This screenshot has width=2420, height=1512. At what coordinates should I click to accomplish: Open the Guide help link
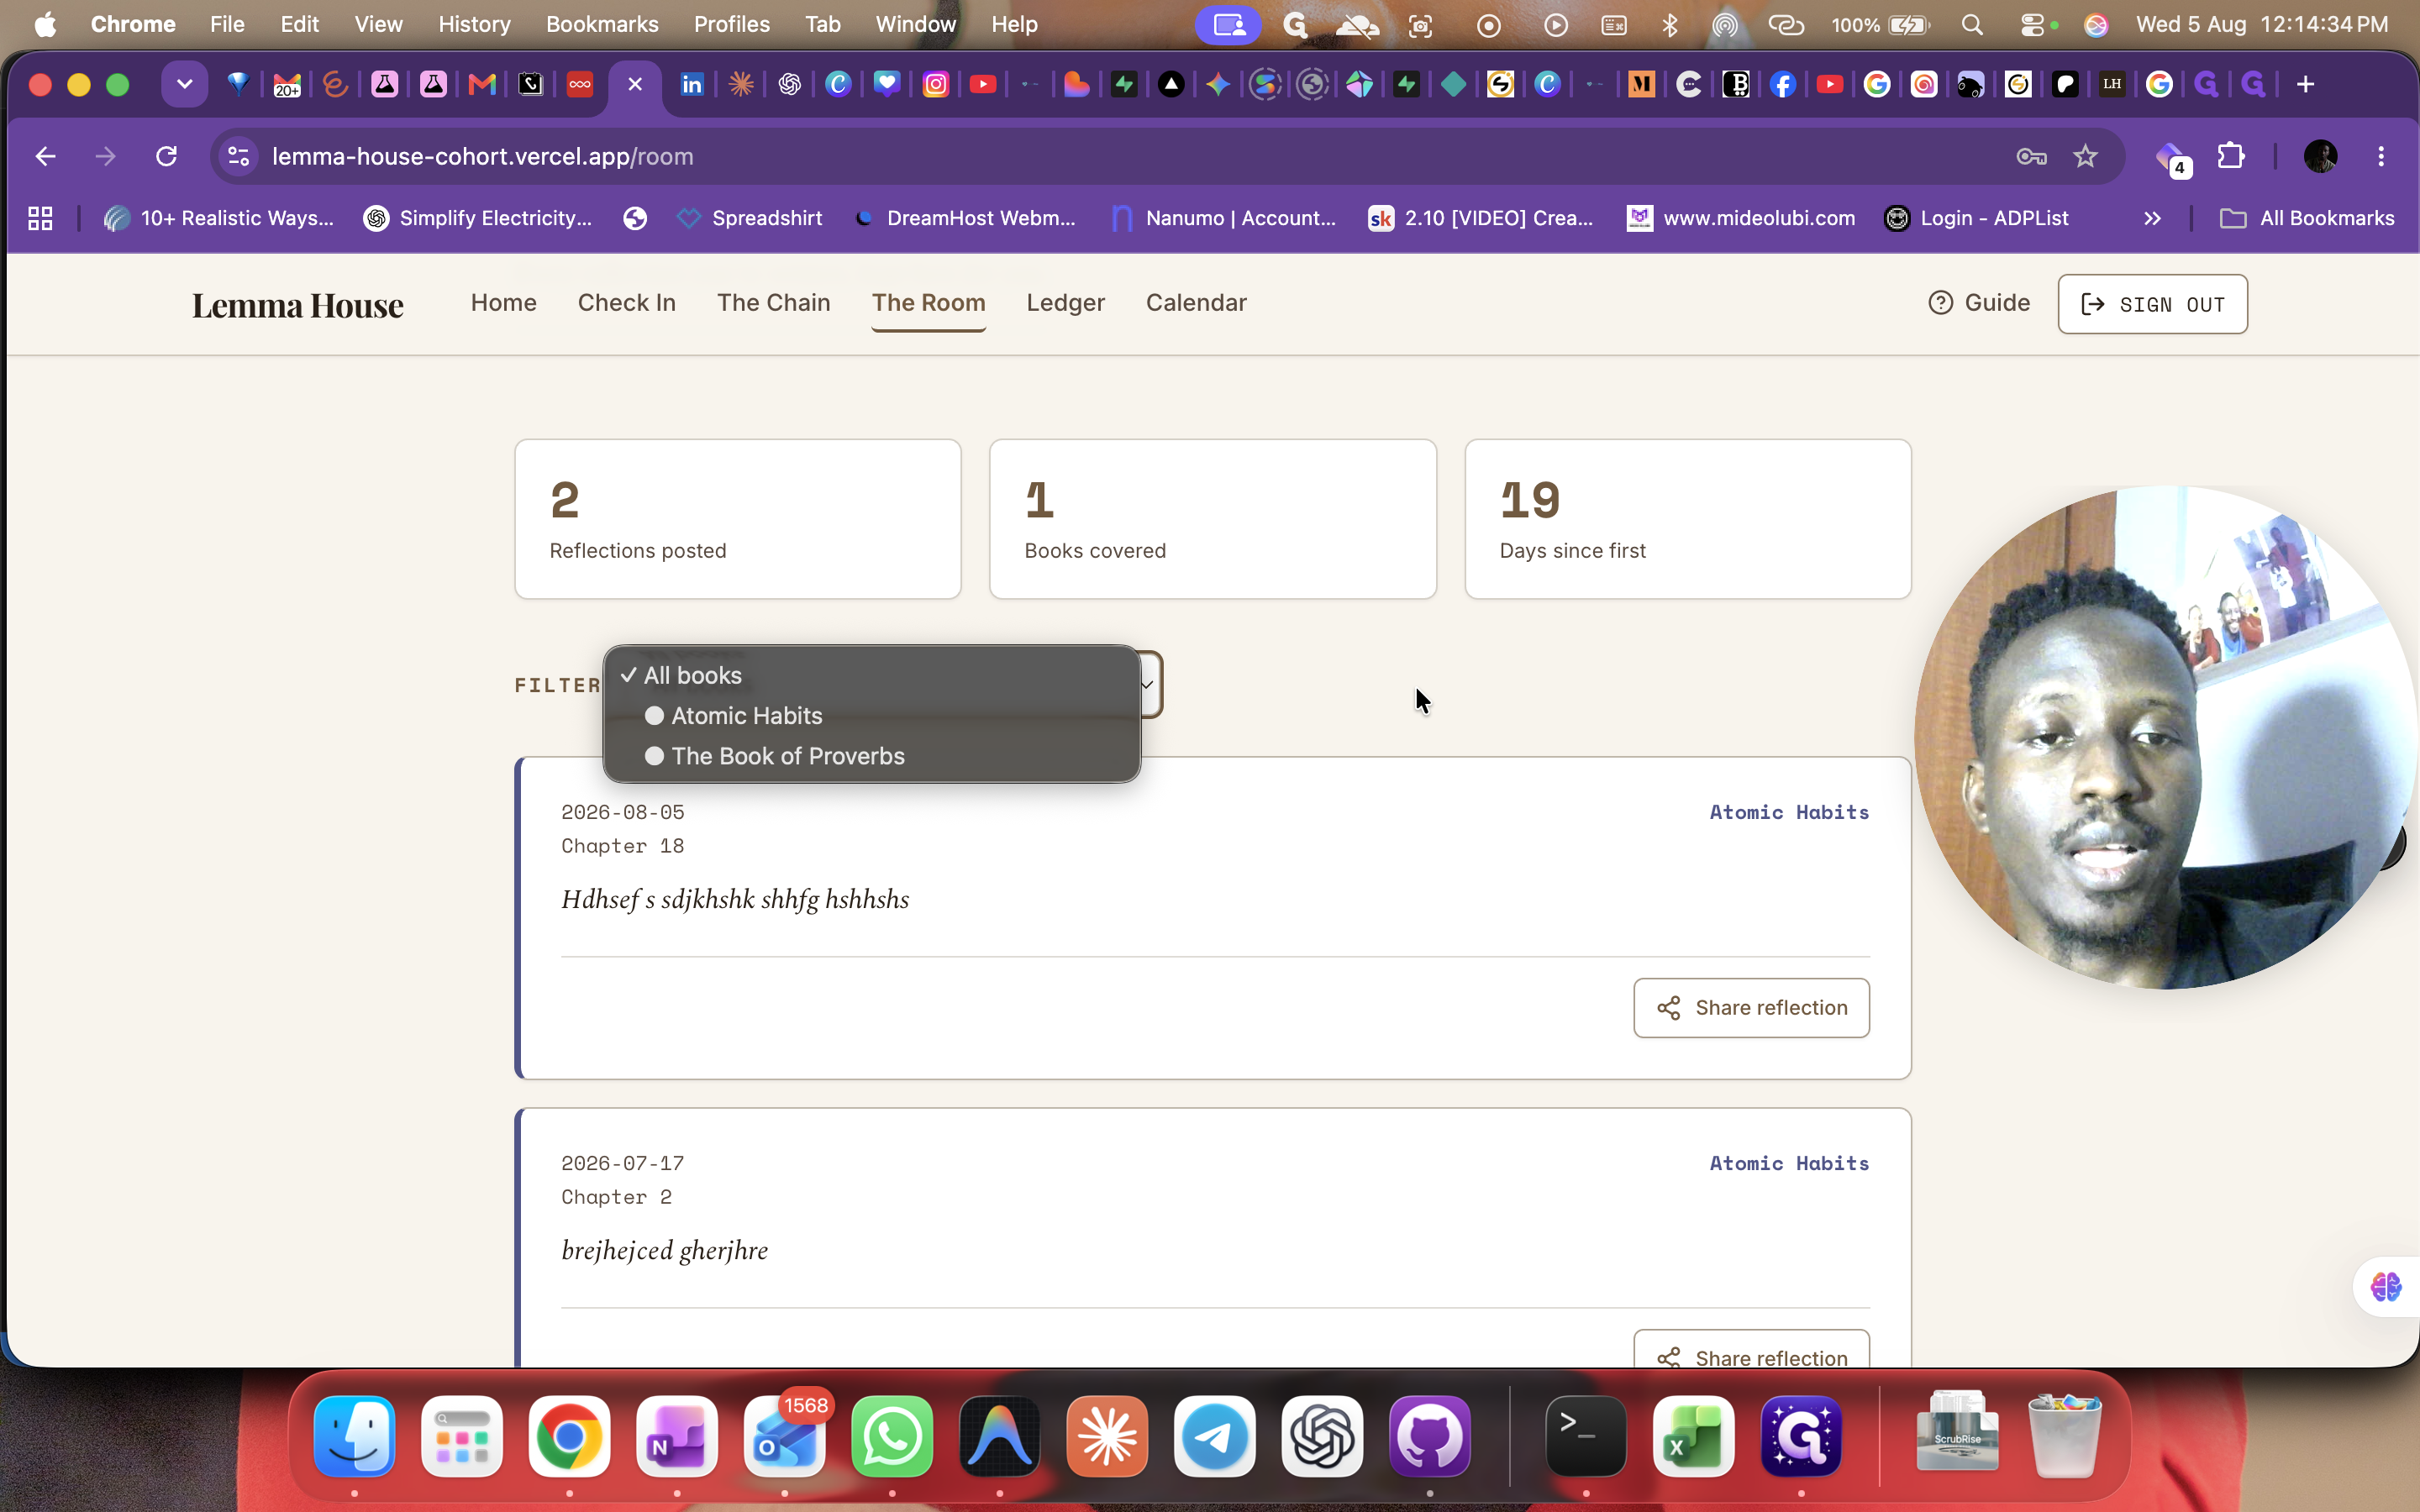point(1979,302)
